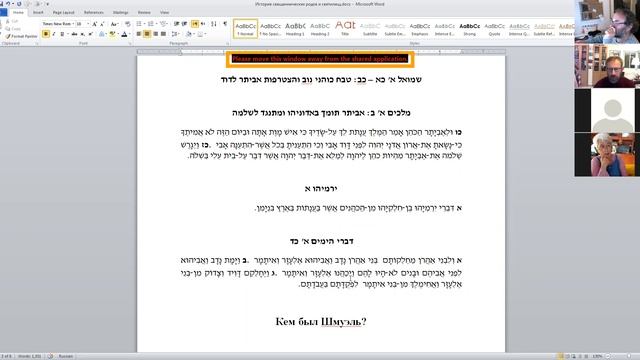
Task: Toggle Strikethrough formatting
Action: pos(74,34)
